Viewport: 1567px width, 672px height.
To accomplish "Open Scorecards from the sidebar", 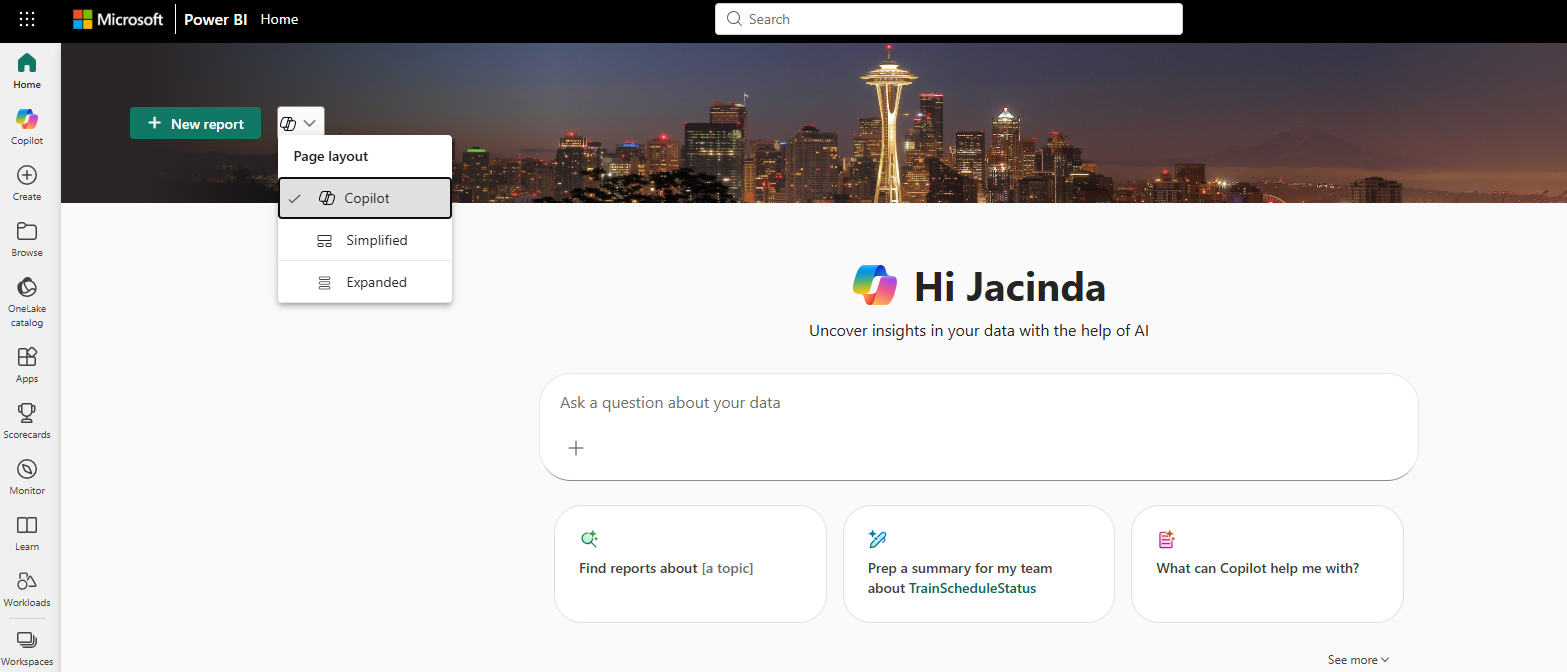I will [x=27, y=420].
